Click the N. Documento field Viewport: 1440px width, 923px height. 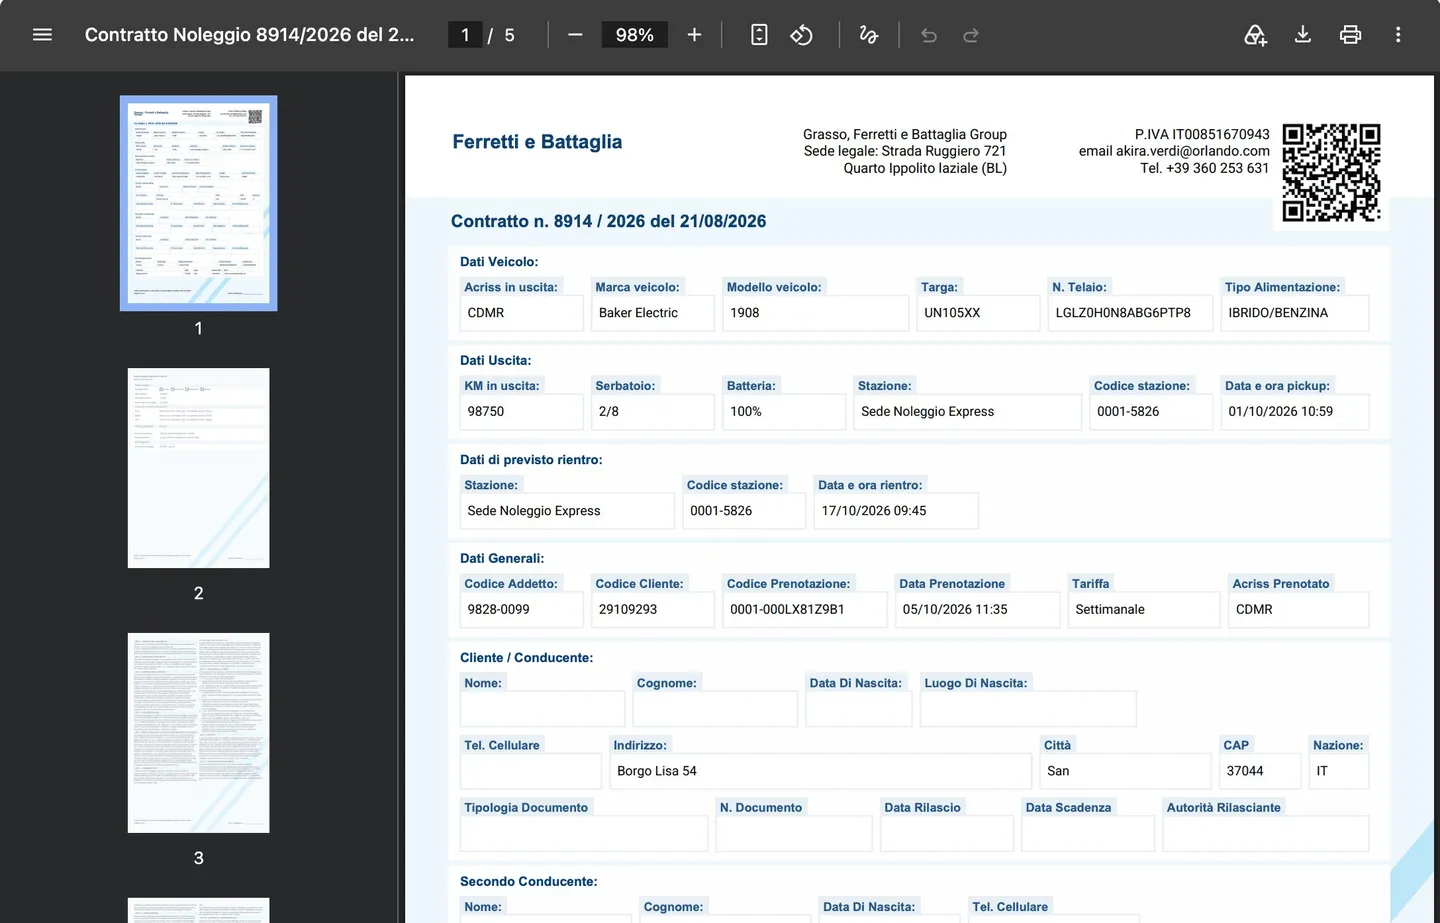tap(794, 833)
